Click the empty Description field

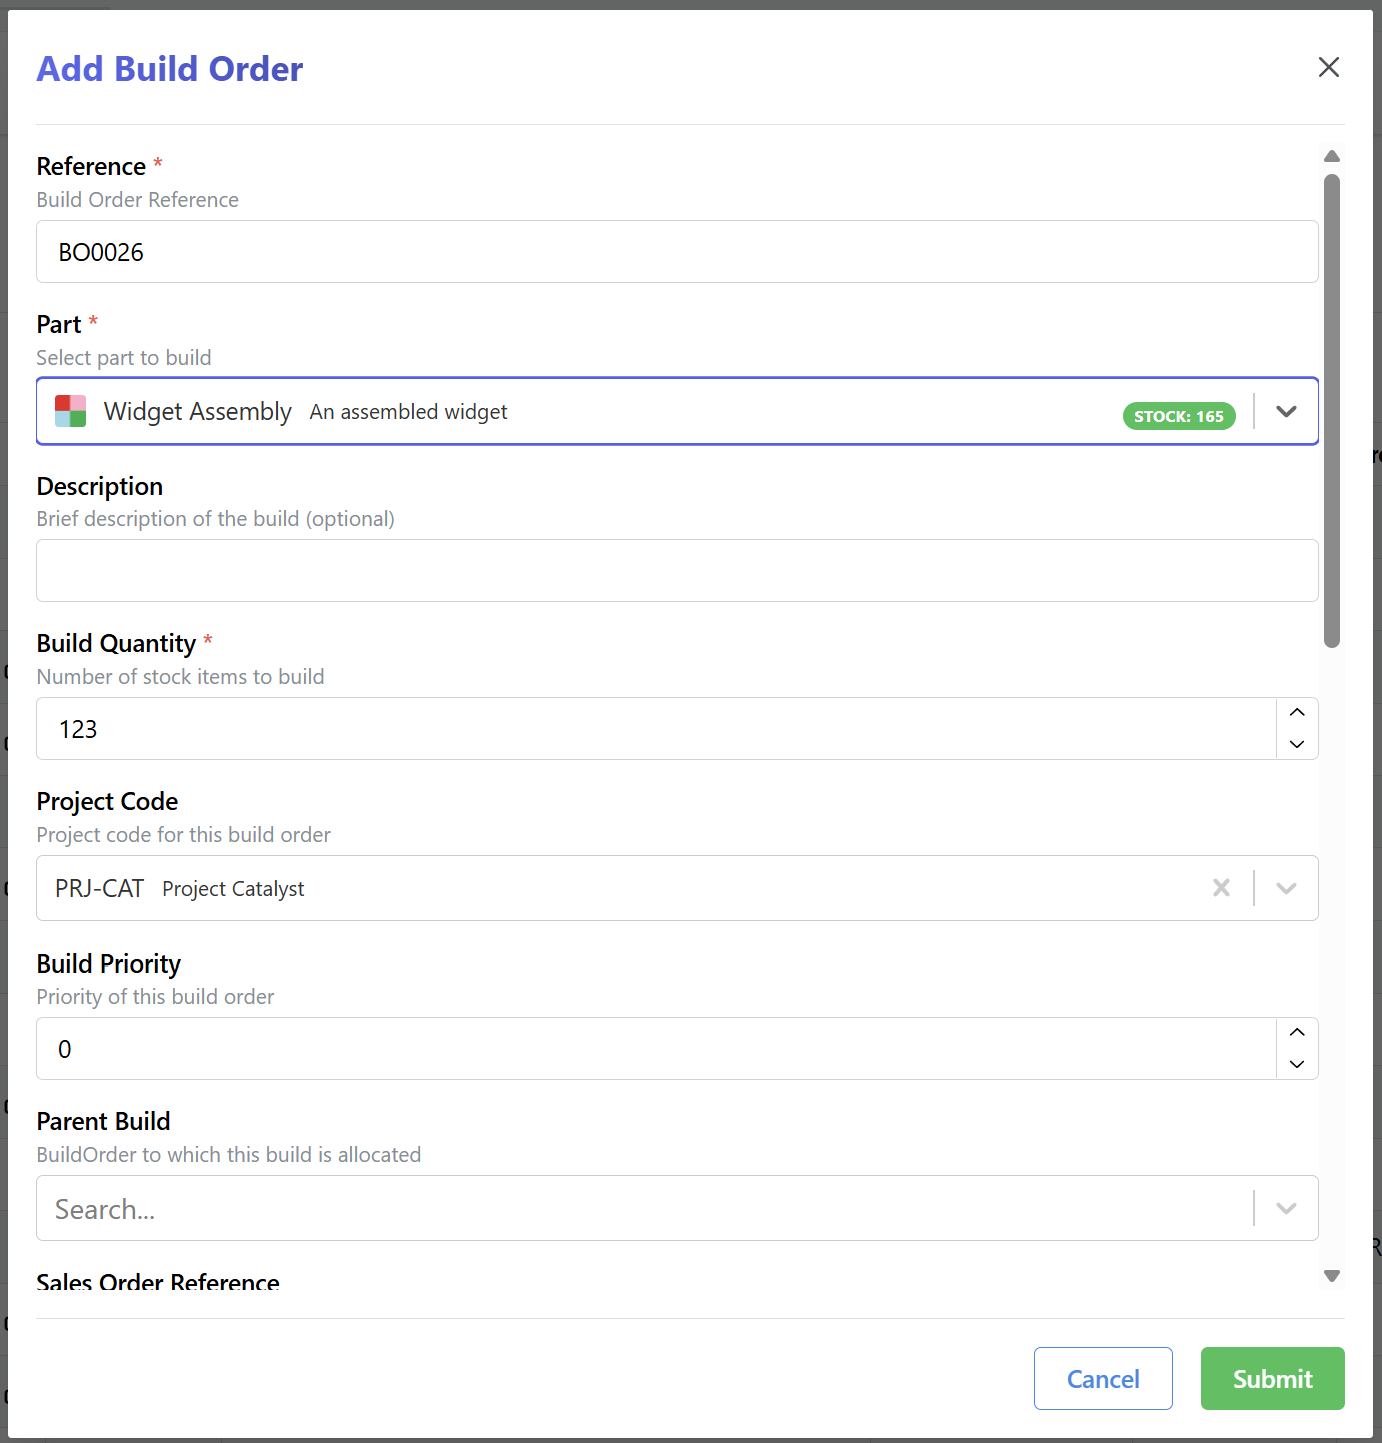click(x=677, y=570)
